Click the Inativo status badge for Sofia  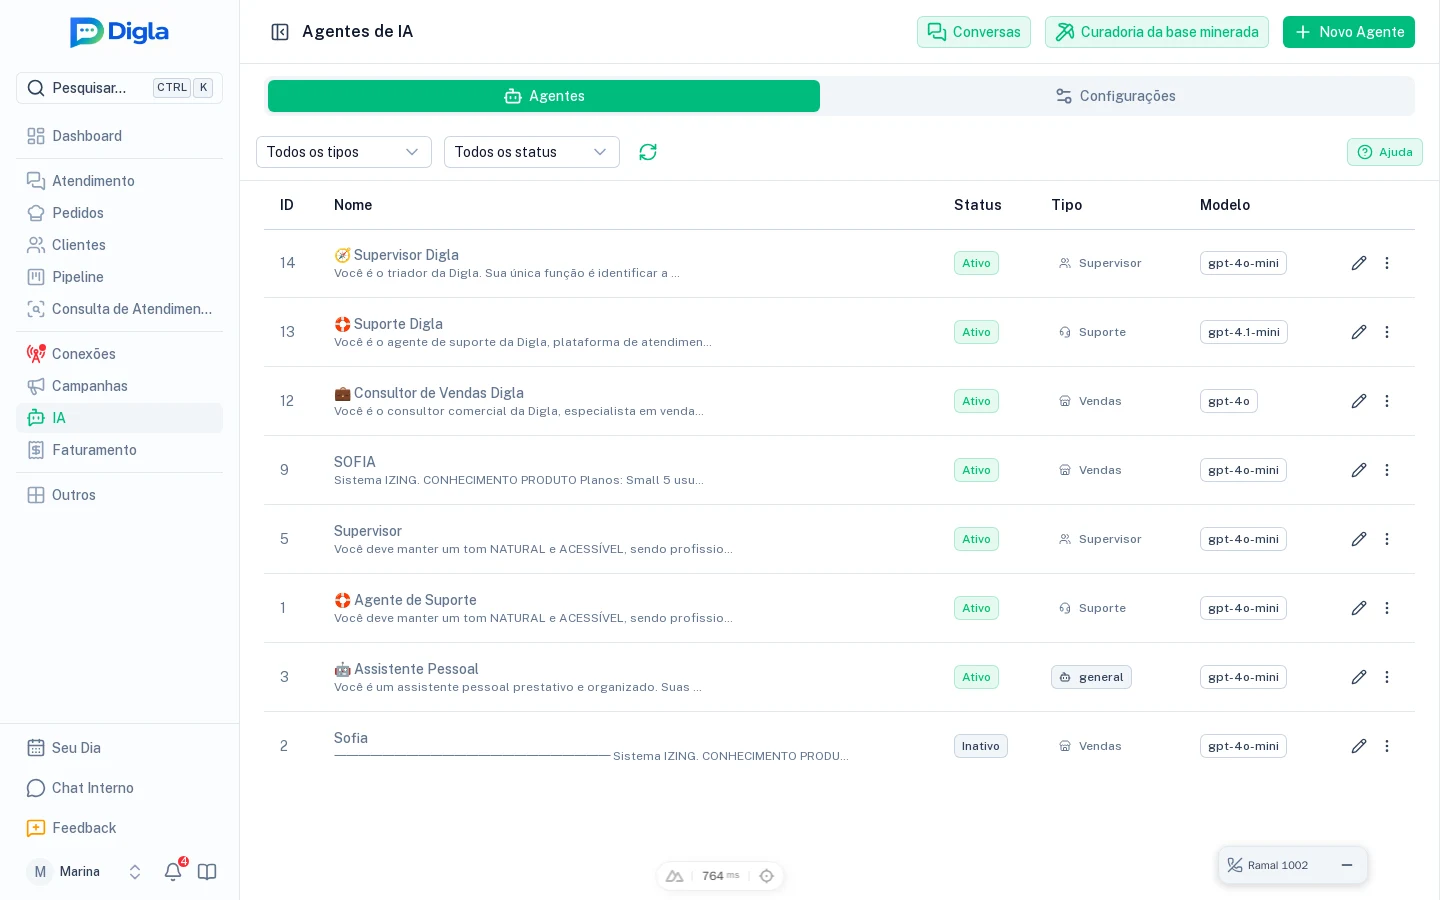coord(981,746)
